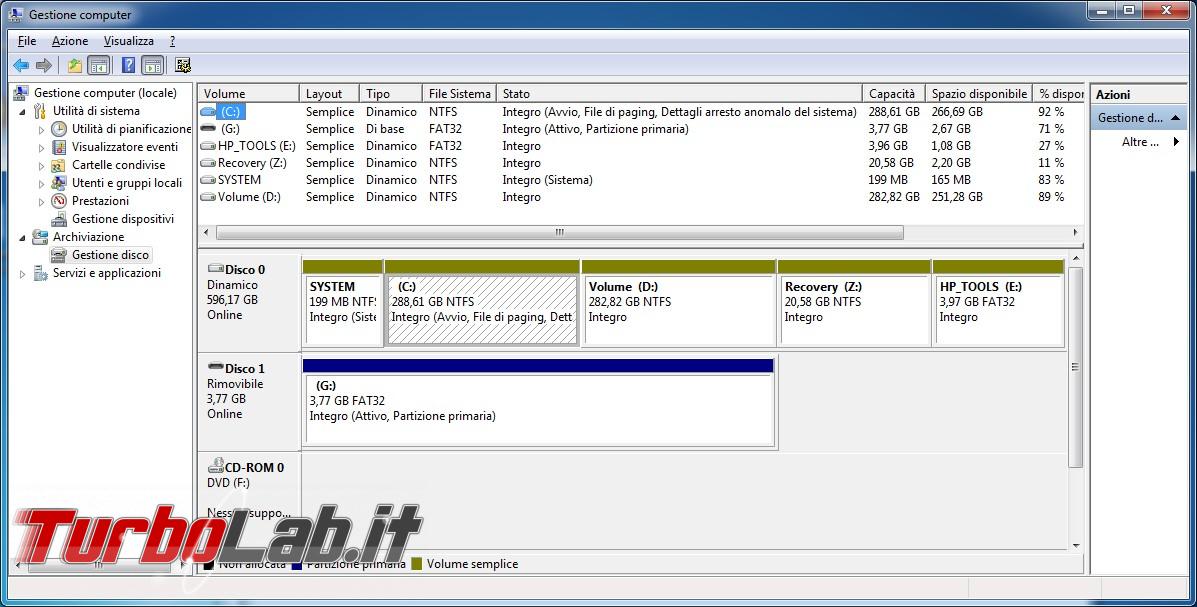Expand the Servizi e applicazioni node
1197x607 pixels.
pos(23,273)
